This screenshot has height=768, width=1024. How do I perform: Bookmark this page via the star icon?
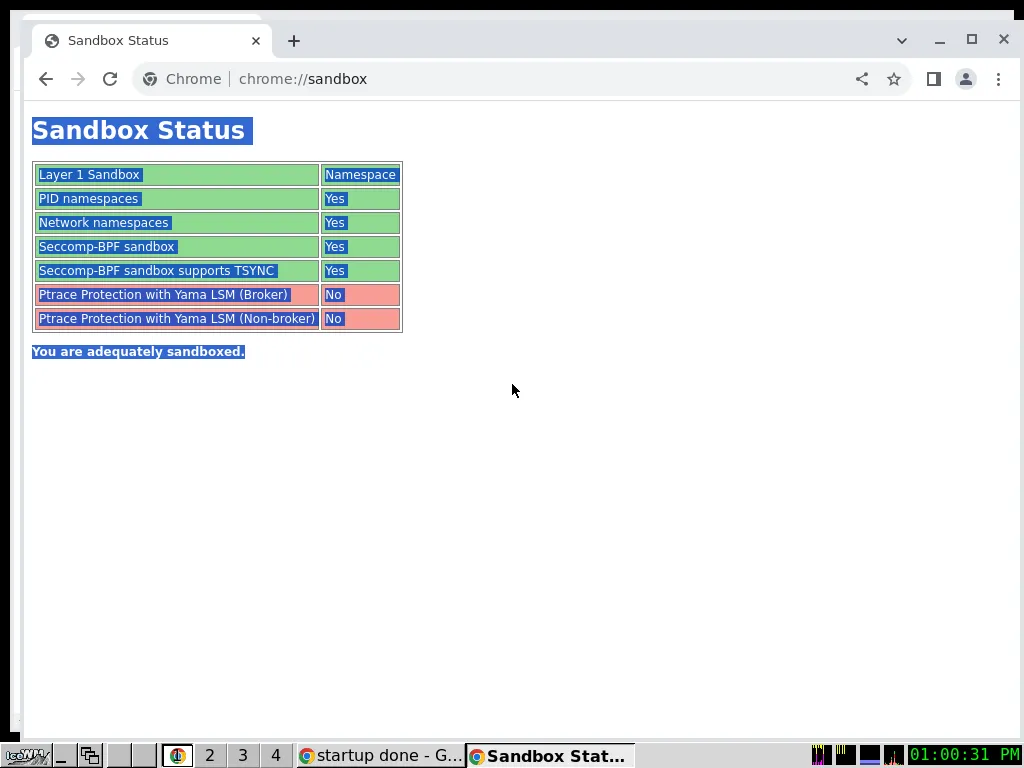893,79
